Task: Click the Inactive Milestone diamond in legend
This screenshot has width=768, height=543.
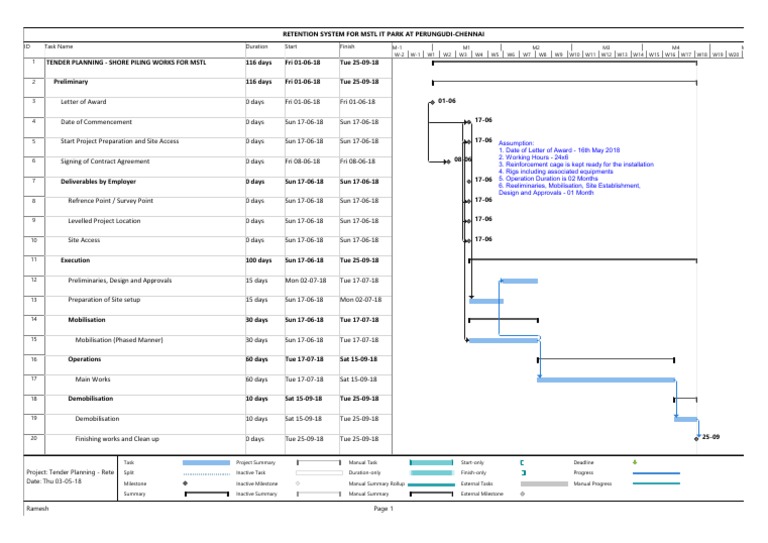Action: (x=298, y=483)
